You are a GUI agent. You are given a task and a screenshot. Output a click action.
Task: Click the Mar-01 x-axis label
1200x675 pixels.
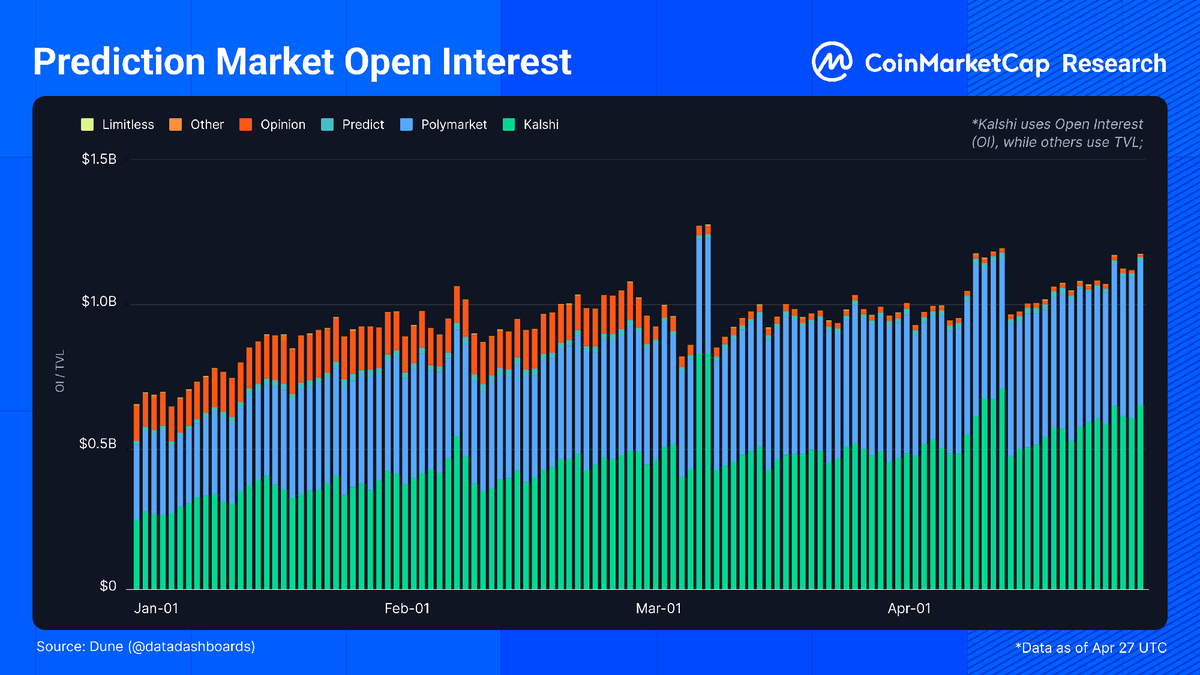(x=659, y=608)
